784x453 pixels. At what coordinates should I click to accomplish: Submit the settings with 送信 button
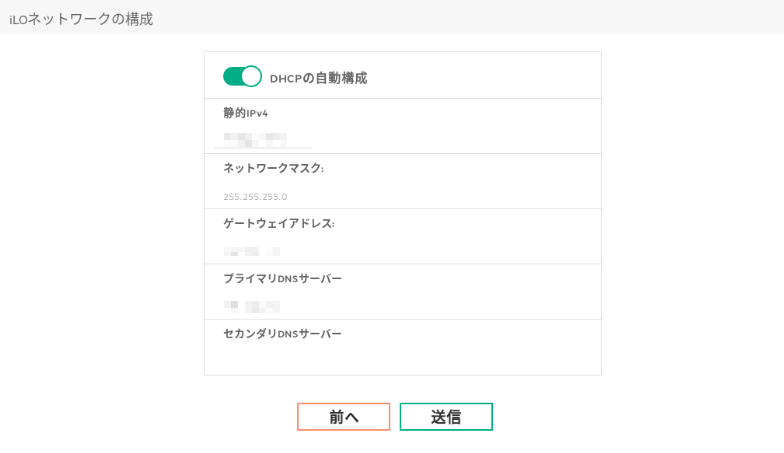[446, 417]
